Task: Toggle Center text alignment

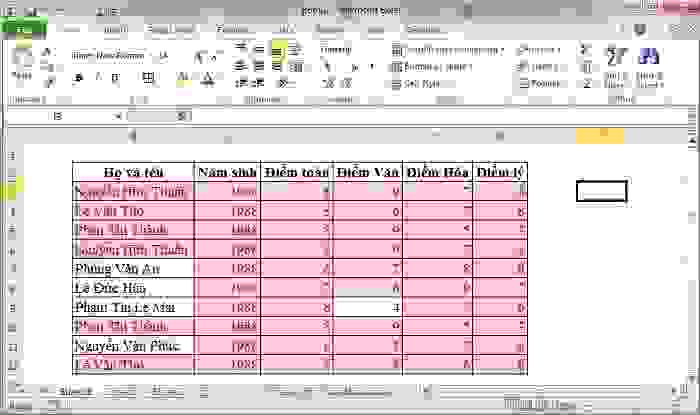Action: tap(259, 66)
